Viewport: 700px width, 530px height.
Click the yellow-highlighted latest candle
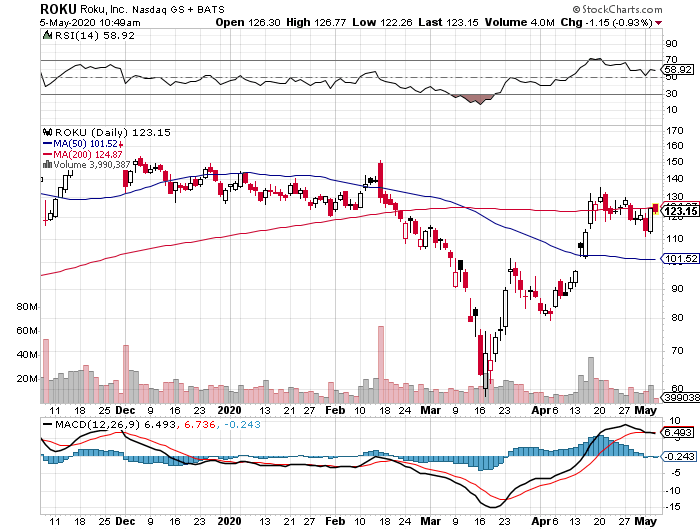click(x=655, y=208)
